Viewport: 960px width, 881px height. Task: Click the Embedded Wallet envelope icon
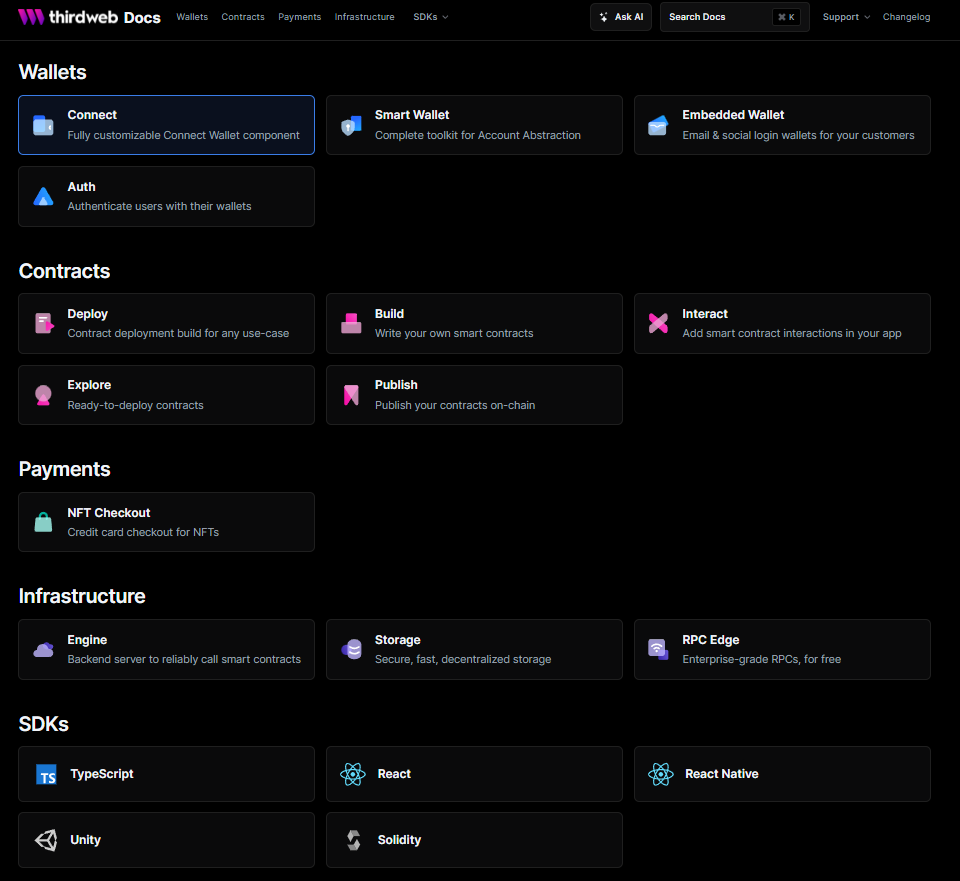[x=658, y=125]
